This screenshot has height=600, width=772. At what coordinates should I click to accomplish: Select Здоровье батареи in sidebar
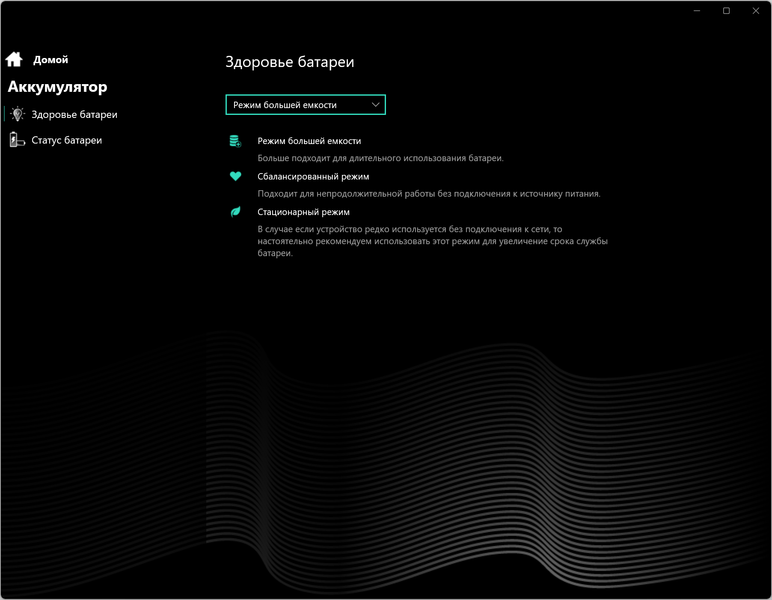pyautogui.click(x=74, y=114)
